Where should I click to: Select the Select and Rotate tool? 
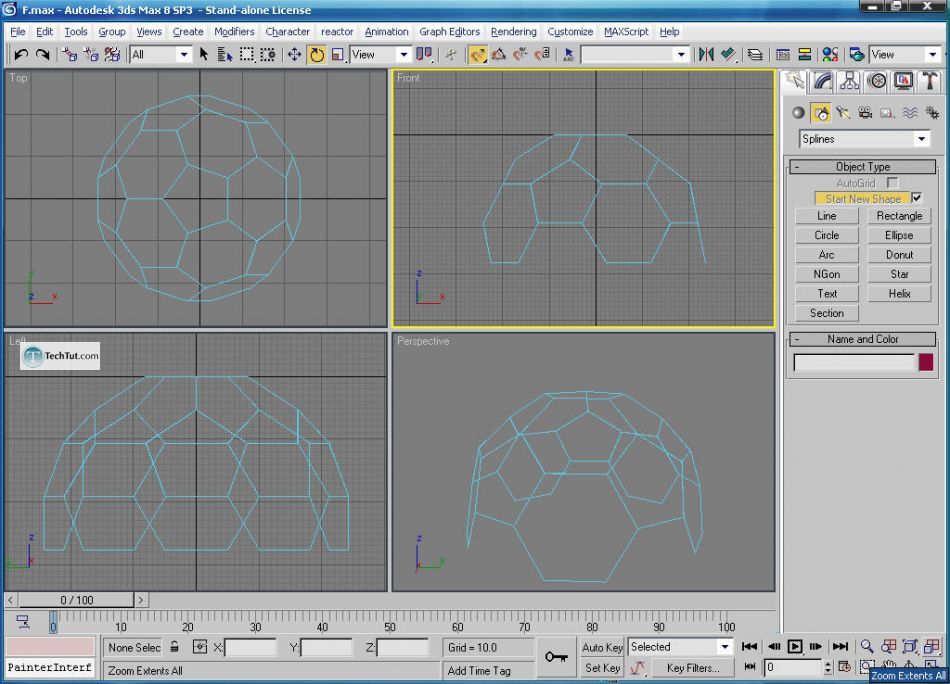tap(317, 55)
